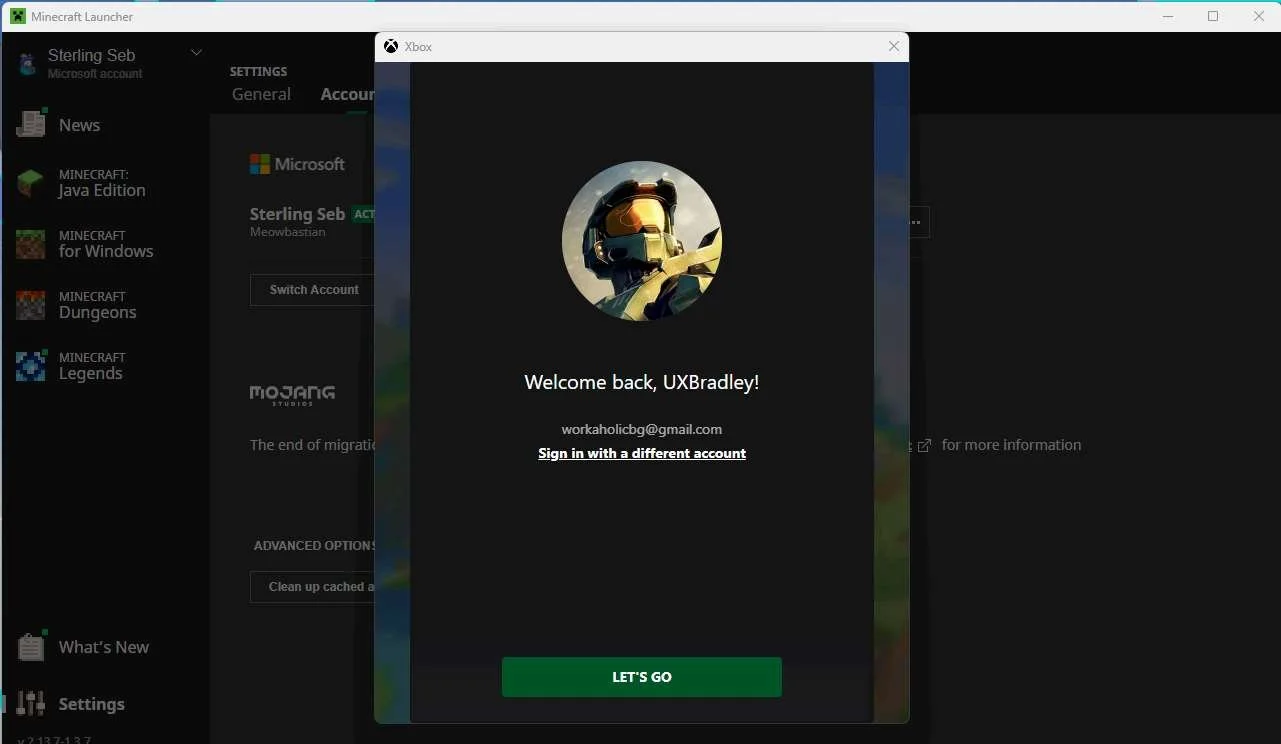Open the migration info external link
Screen dimensions: 1281x744
(924, 445)
